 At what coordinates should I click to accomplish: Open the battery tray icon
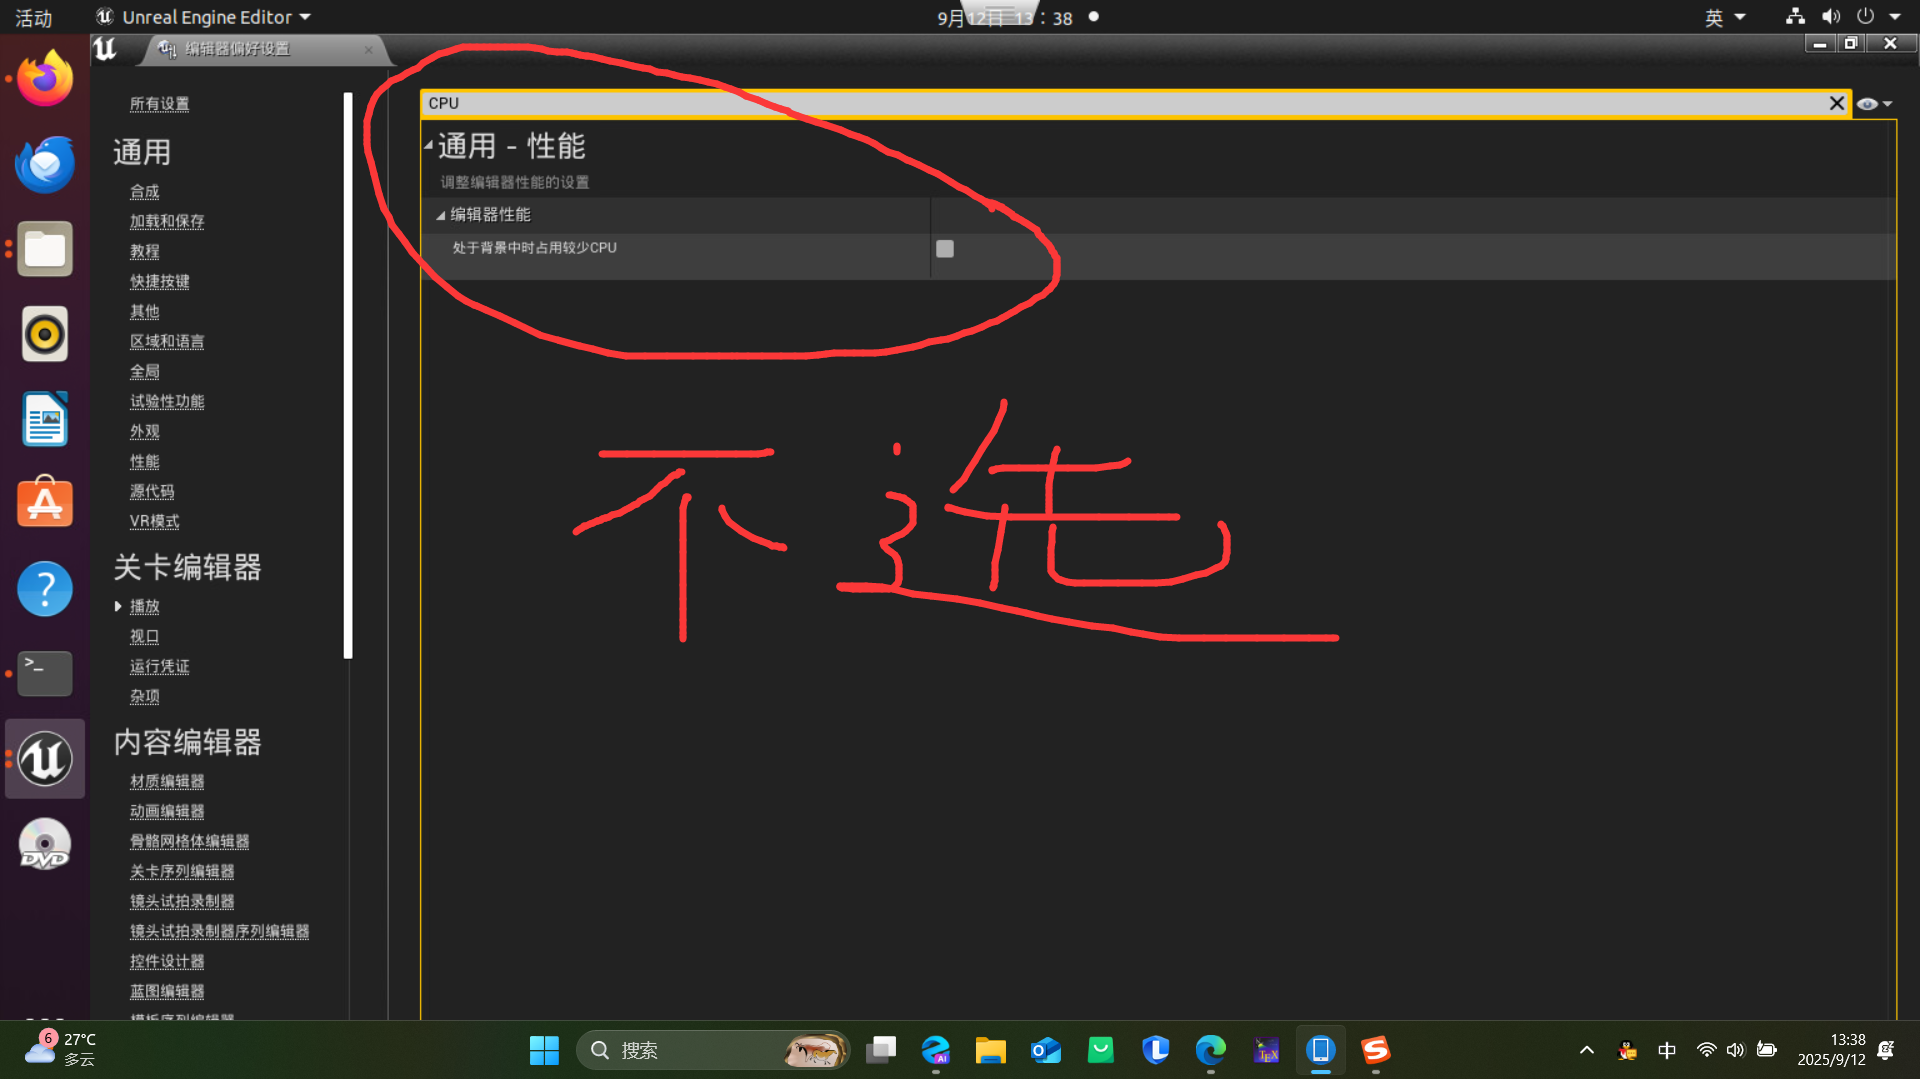(1767, 1050)
